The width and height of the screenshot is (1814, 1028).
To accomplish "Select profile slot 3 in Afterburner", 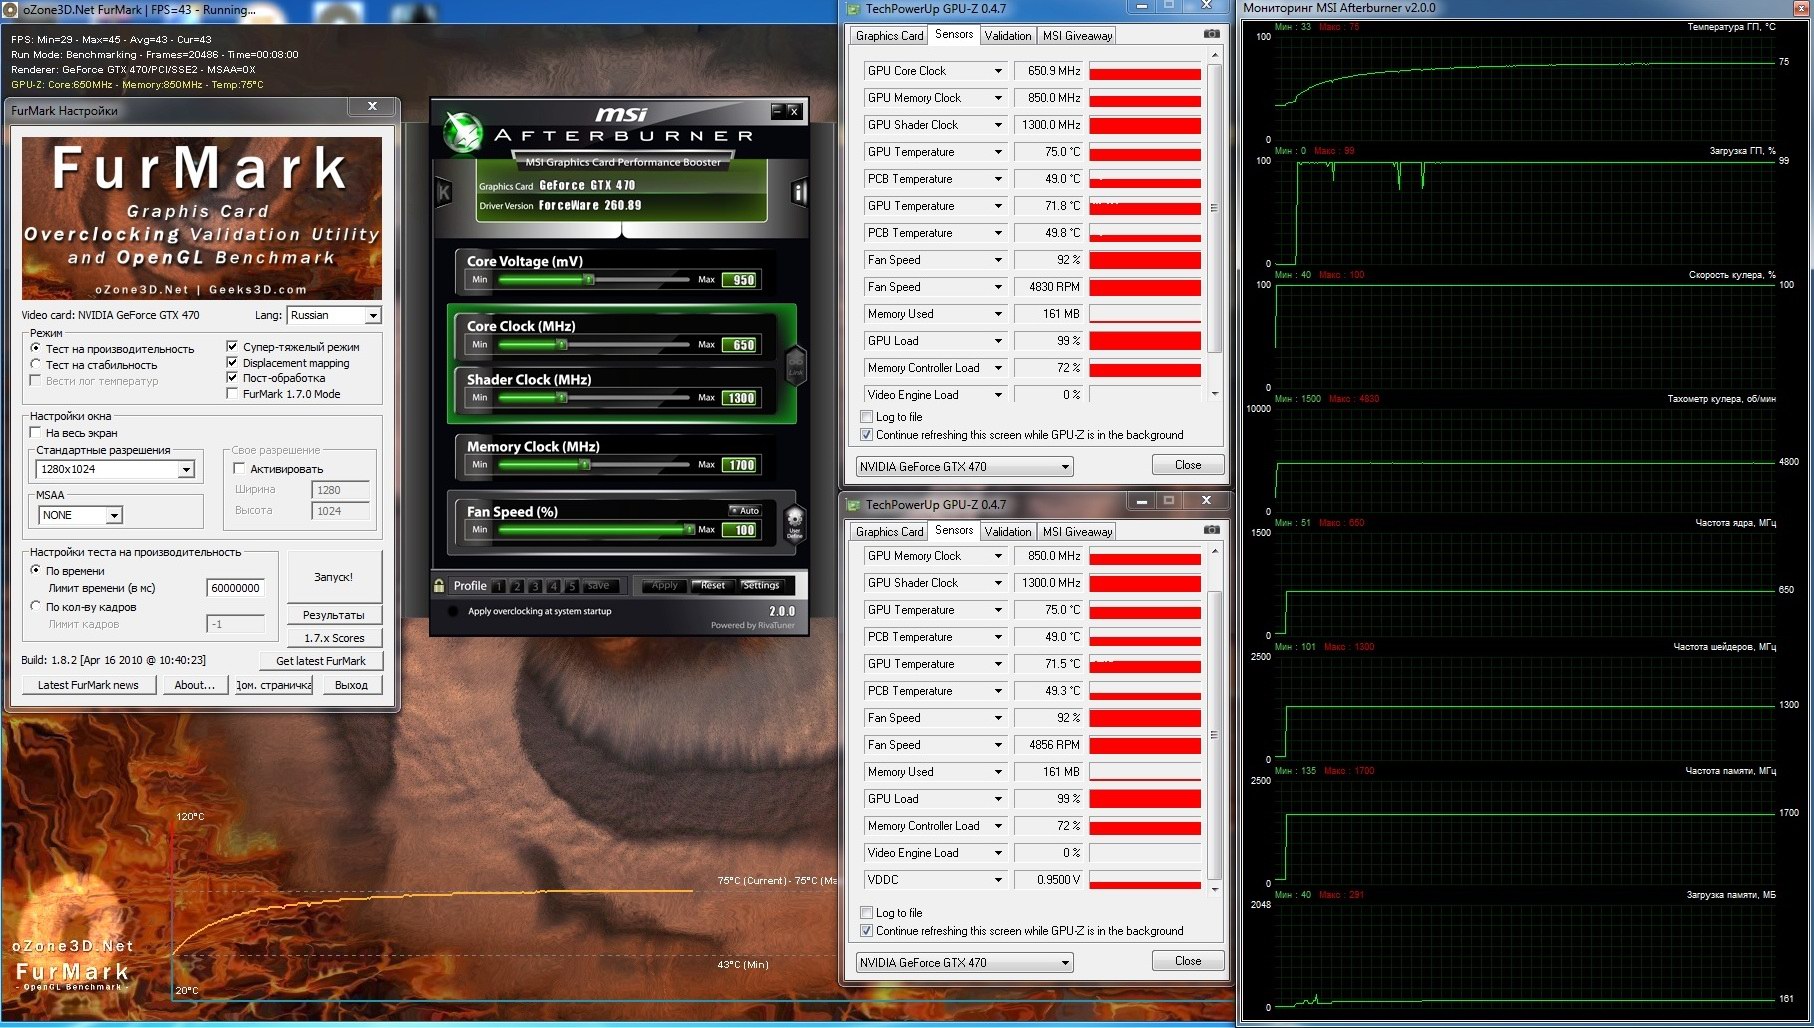I will 535,587.
